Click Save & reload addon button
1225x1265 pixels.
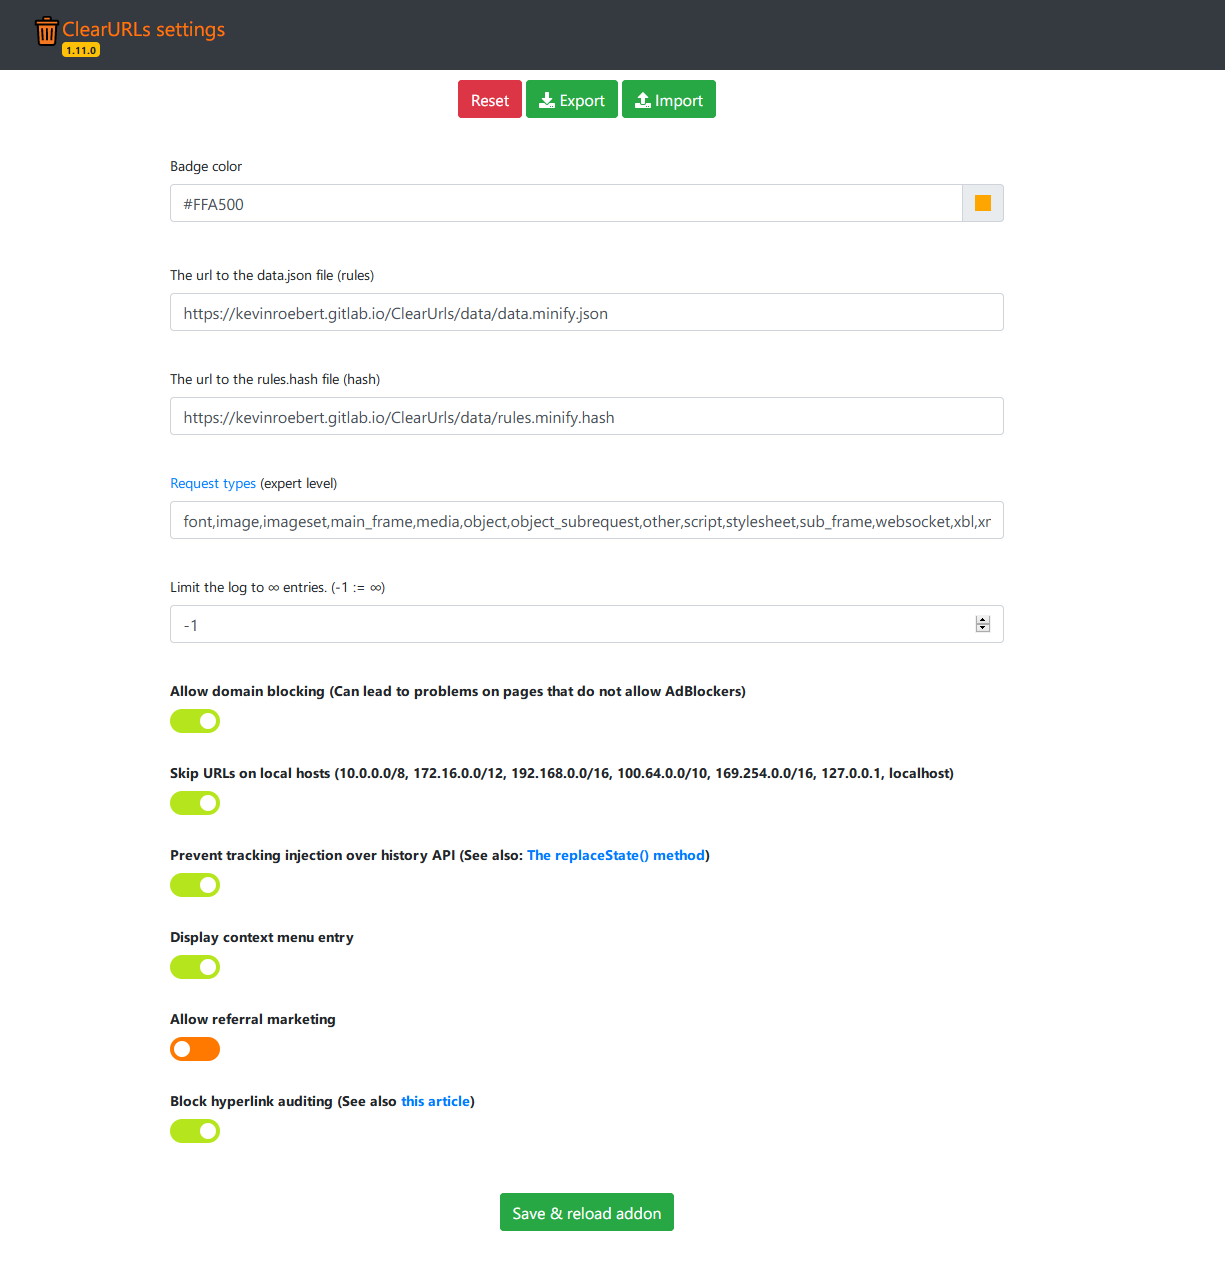586,1213
